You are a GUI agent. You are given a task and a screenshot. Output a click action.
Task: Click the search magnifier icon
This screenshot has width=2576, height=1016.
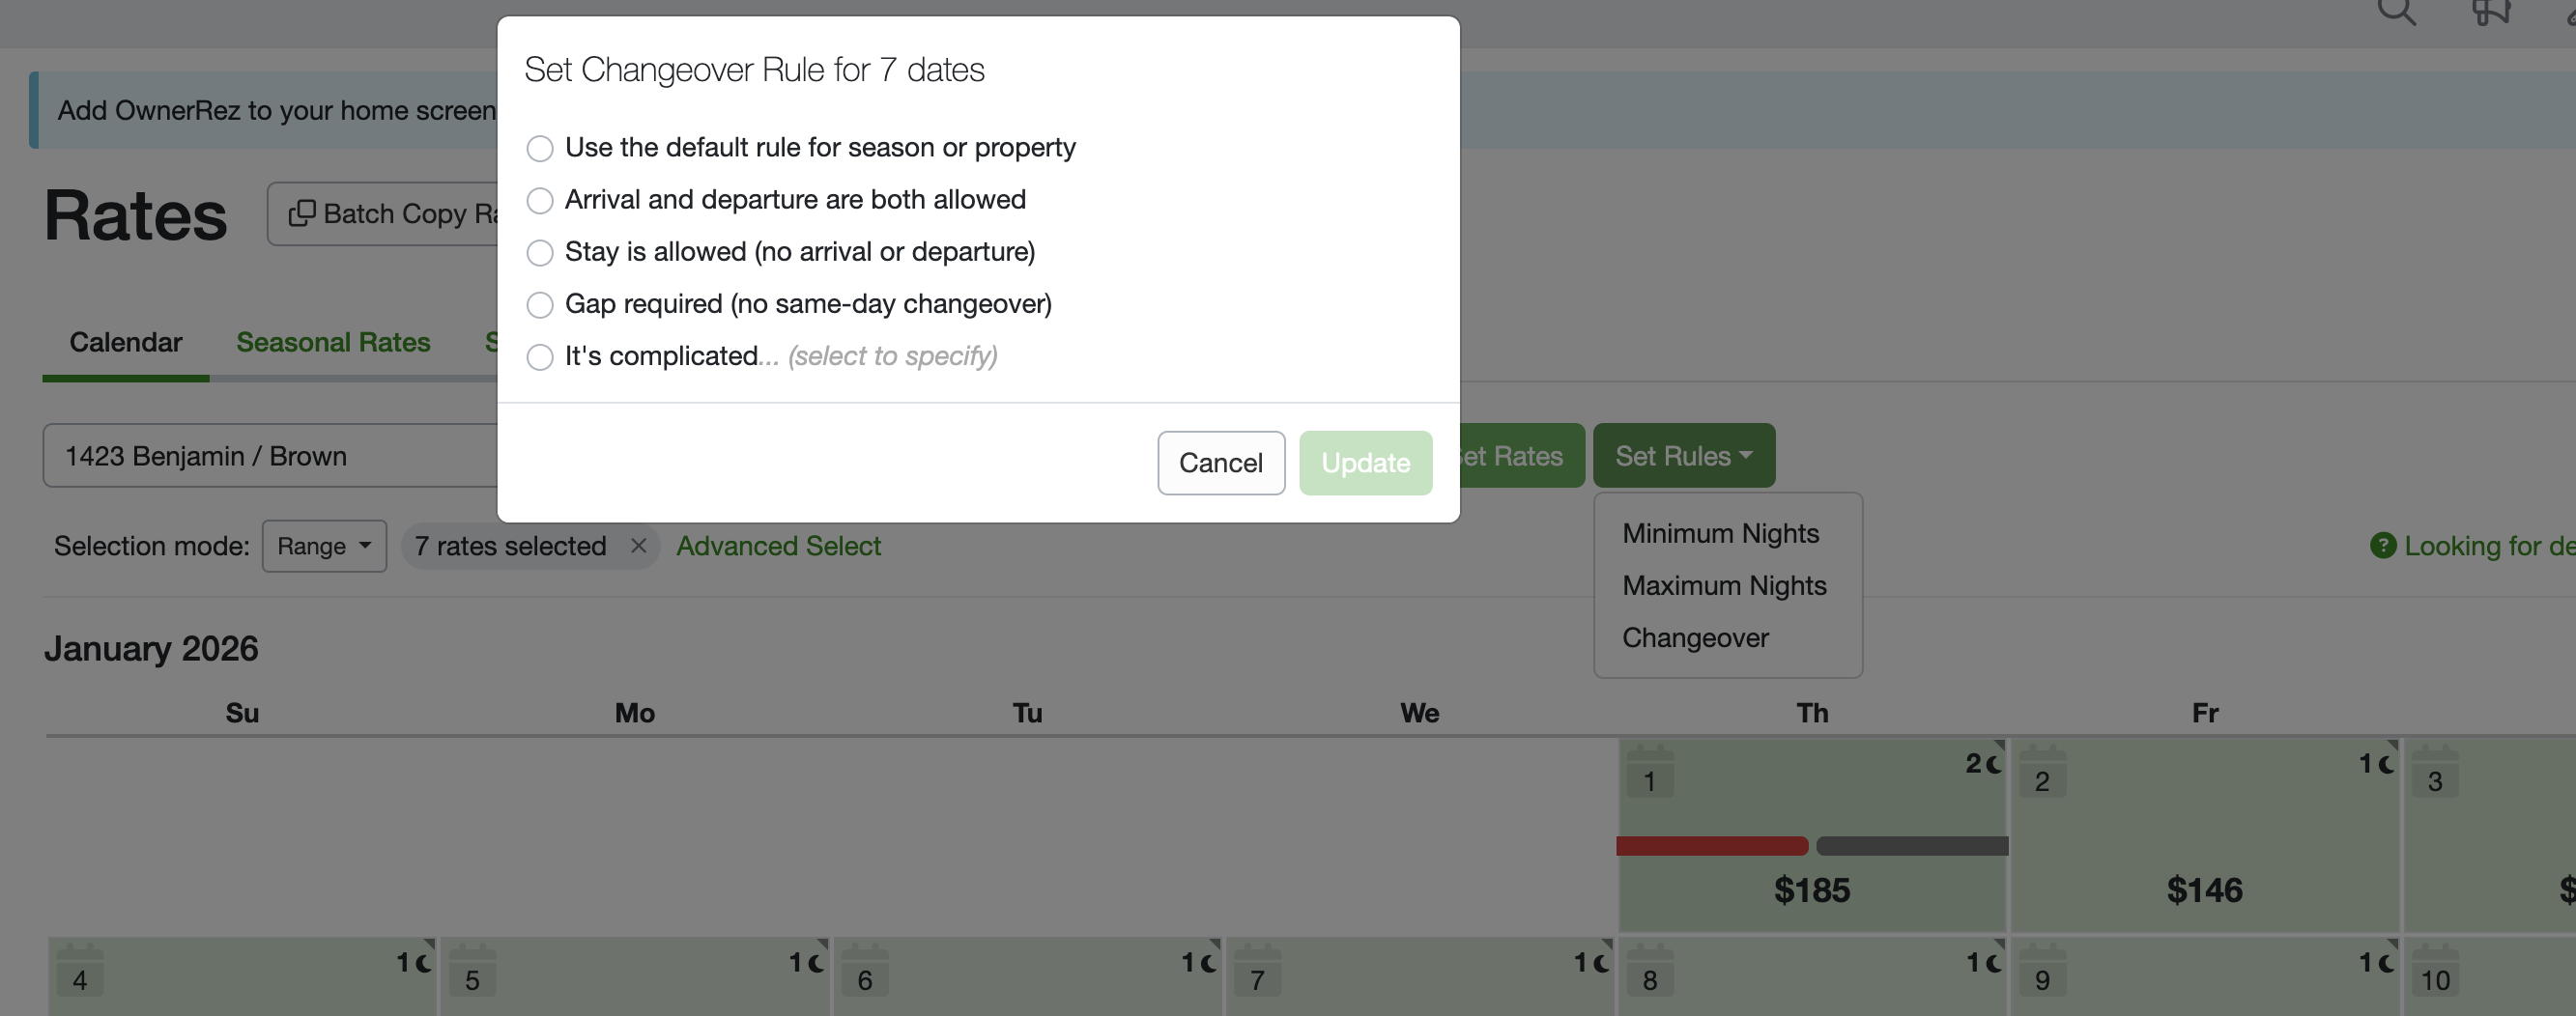[x=2396, y=12]
